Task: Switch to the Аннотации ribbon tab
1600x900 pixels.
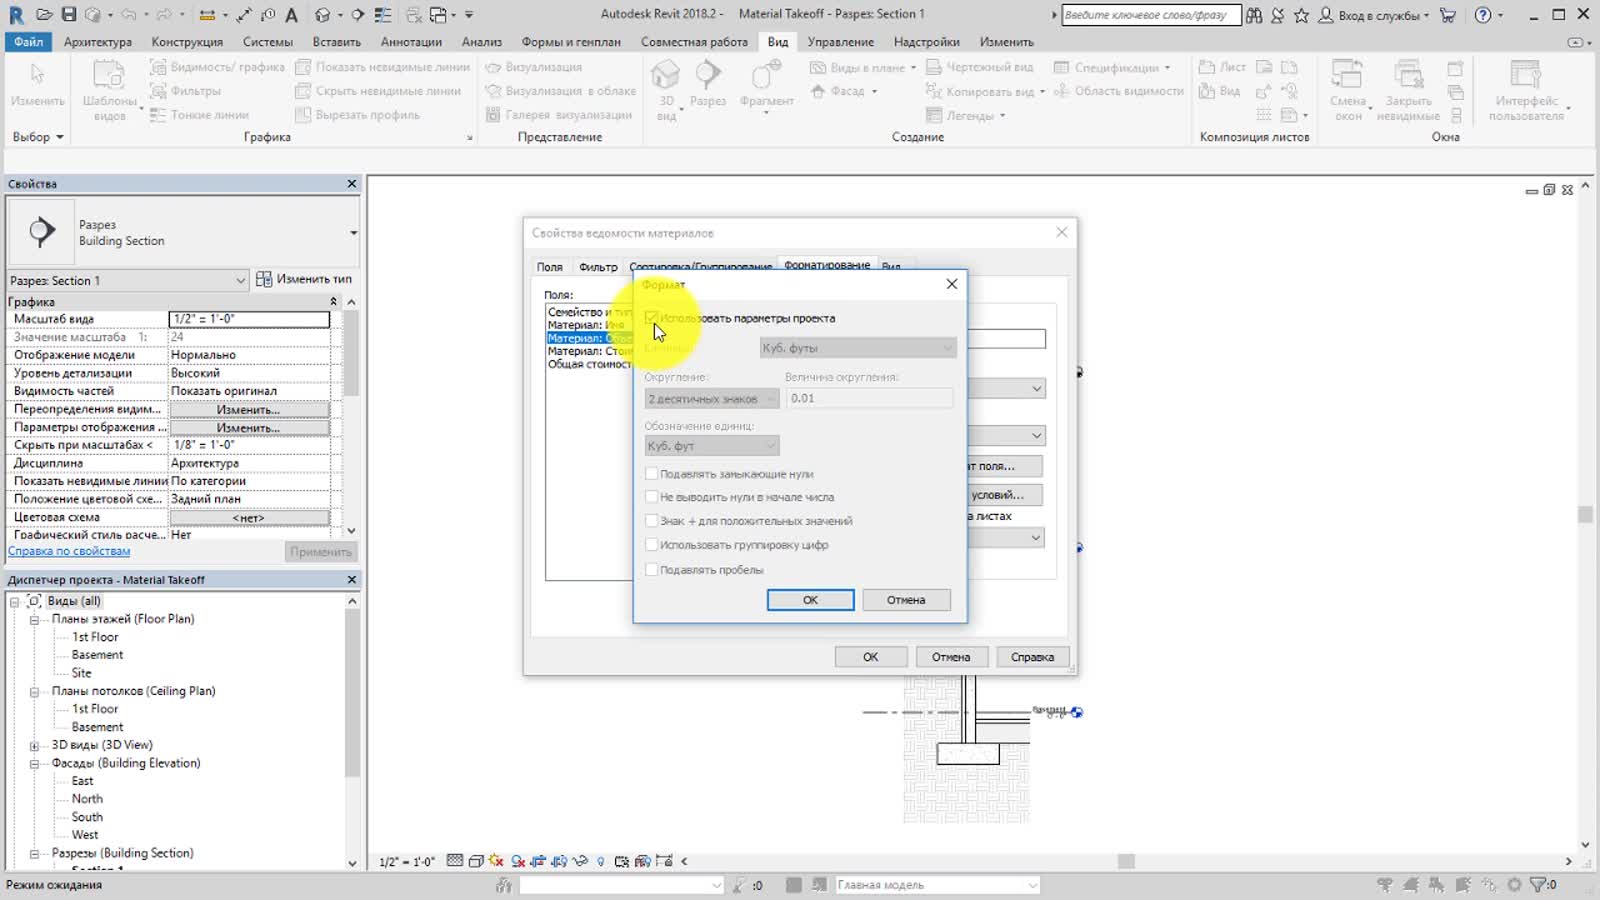Action: click(410, 42)
